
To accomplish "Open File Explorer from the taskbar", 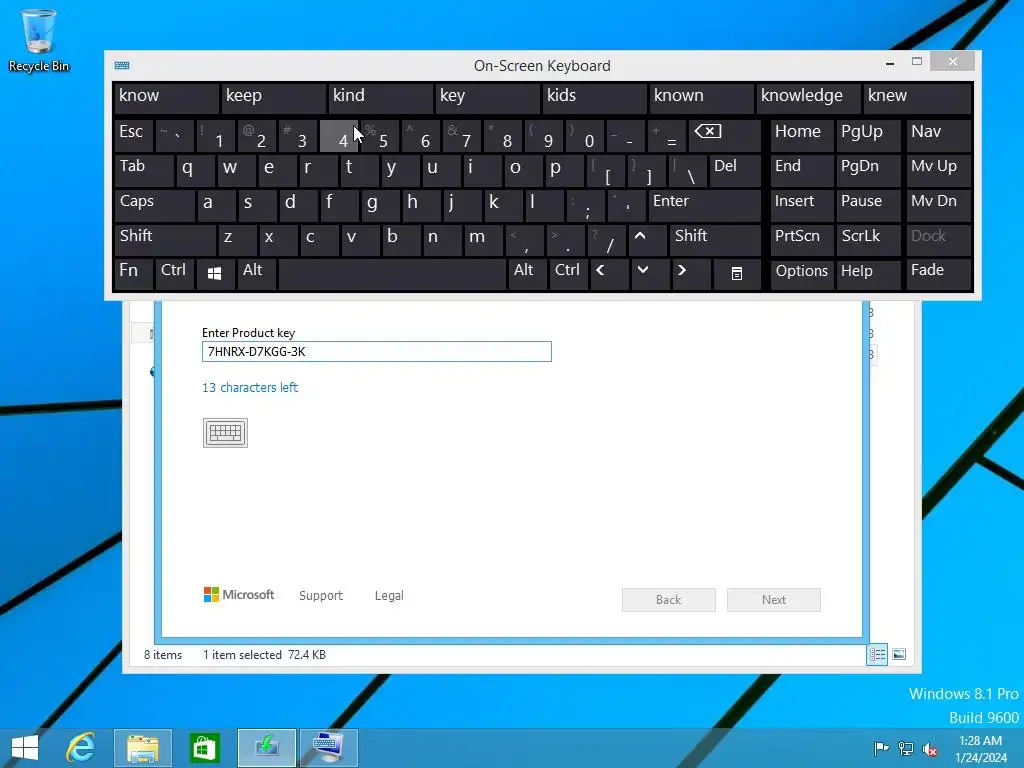I will pyautogui.click(x=143, y=748).
